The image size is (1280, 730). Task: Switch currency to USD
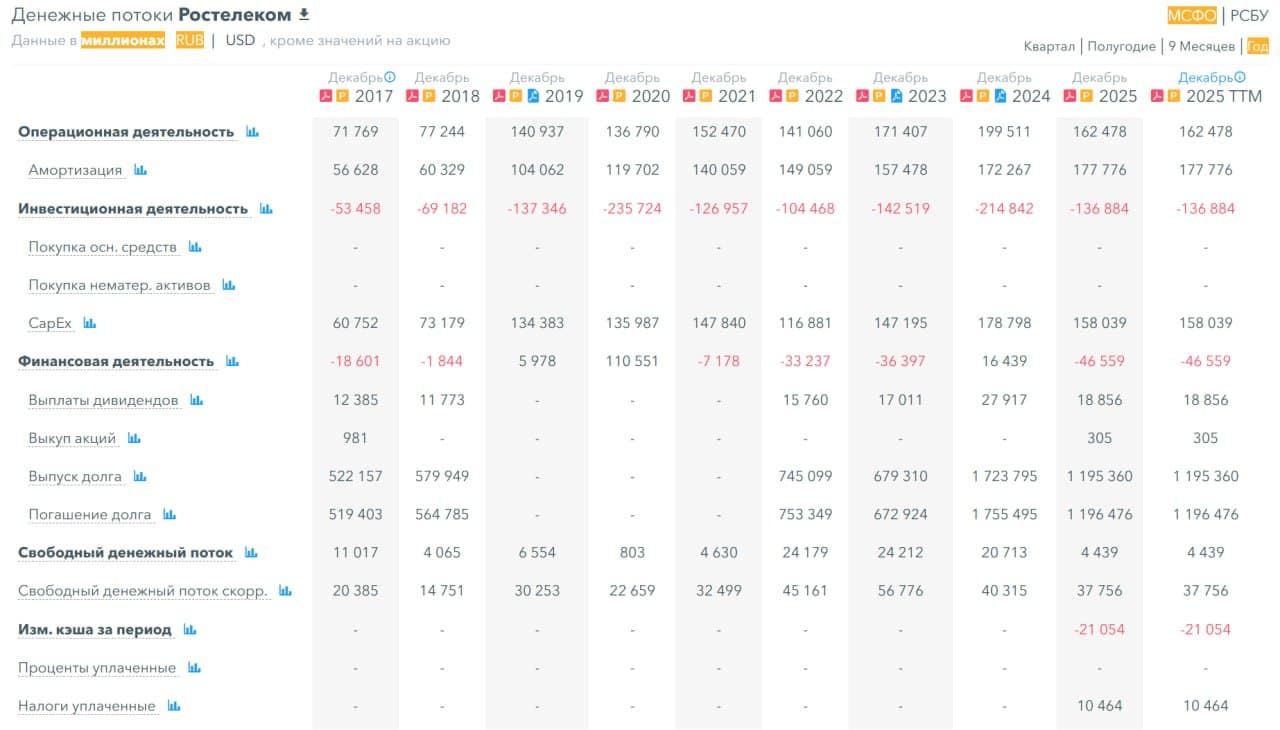click(240, 41)
